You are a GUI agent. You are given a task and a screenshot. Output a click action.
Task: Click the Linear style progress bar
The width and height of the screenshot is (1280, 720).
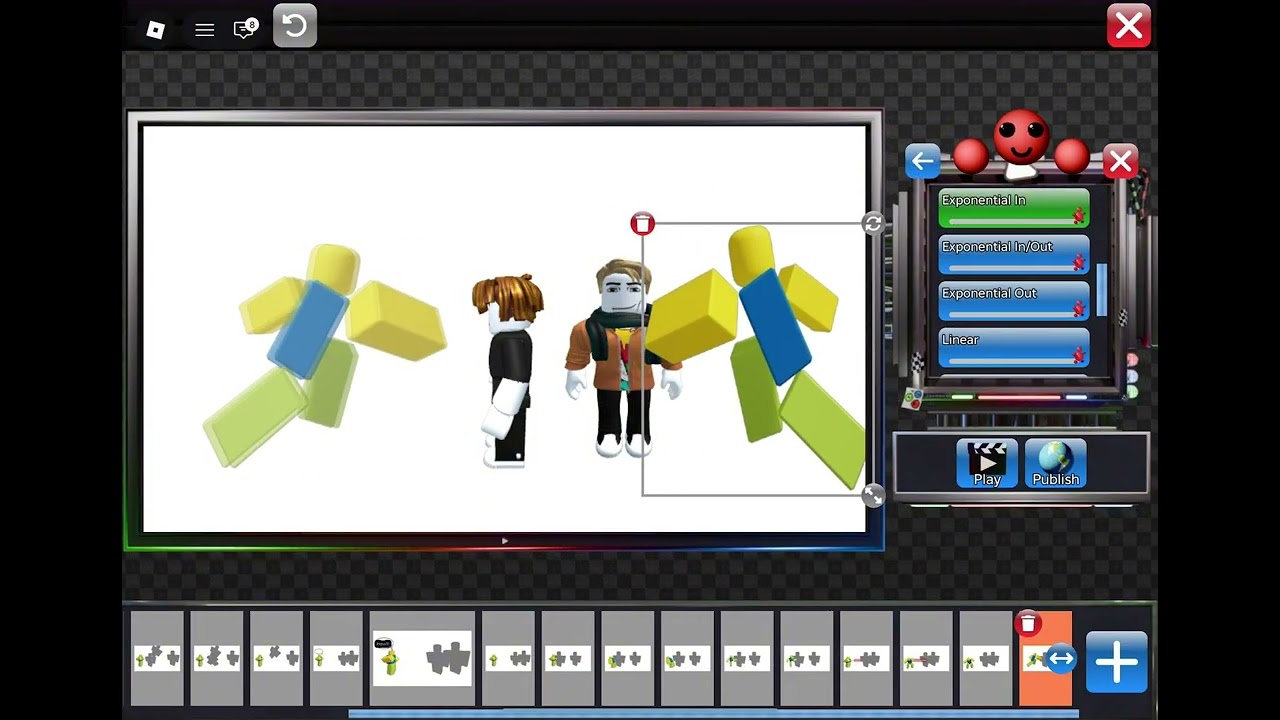pyautogui.click(x=1010, y=360)
